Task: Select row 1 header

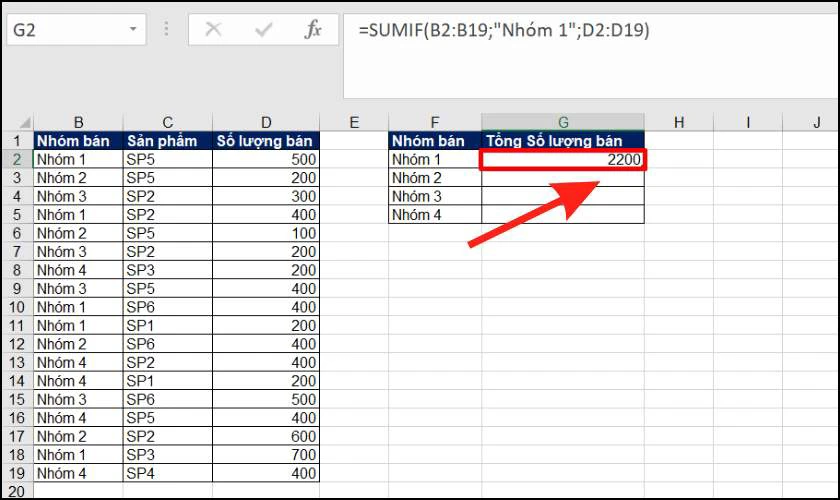Action: tap(17, 141)
